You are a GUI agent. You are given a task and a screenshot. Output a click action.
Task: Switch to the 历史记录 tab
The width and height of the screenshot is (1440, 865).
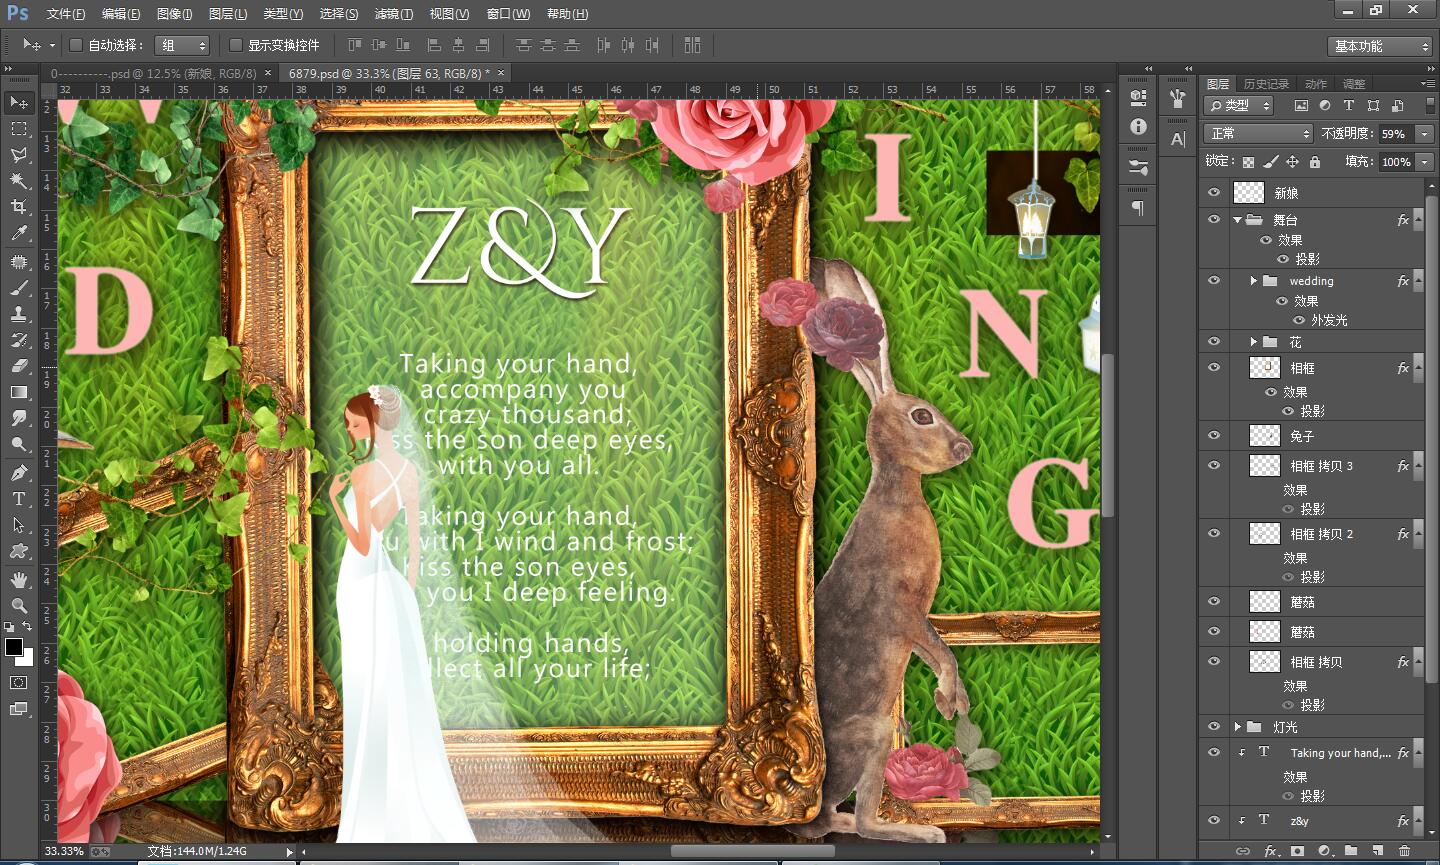pyautogui.click(x=1266, y=84)
